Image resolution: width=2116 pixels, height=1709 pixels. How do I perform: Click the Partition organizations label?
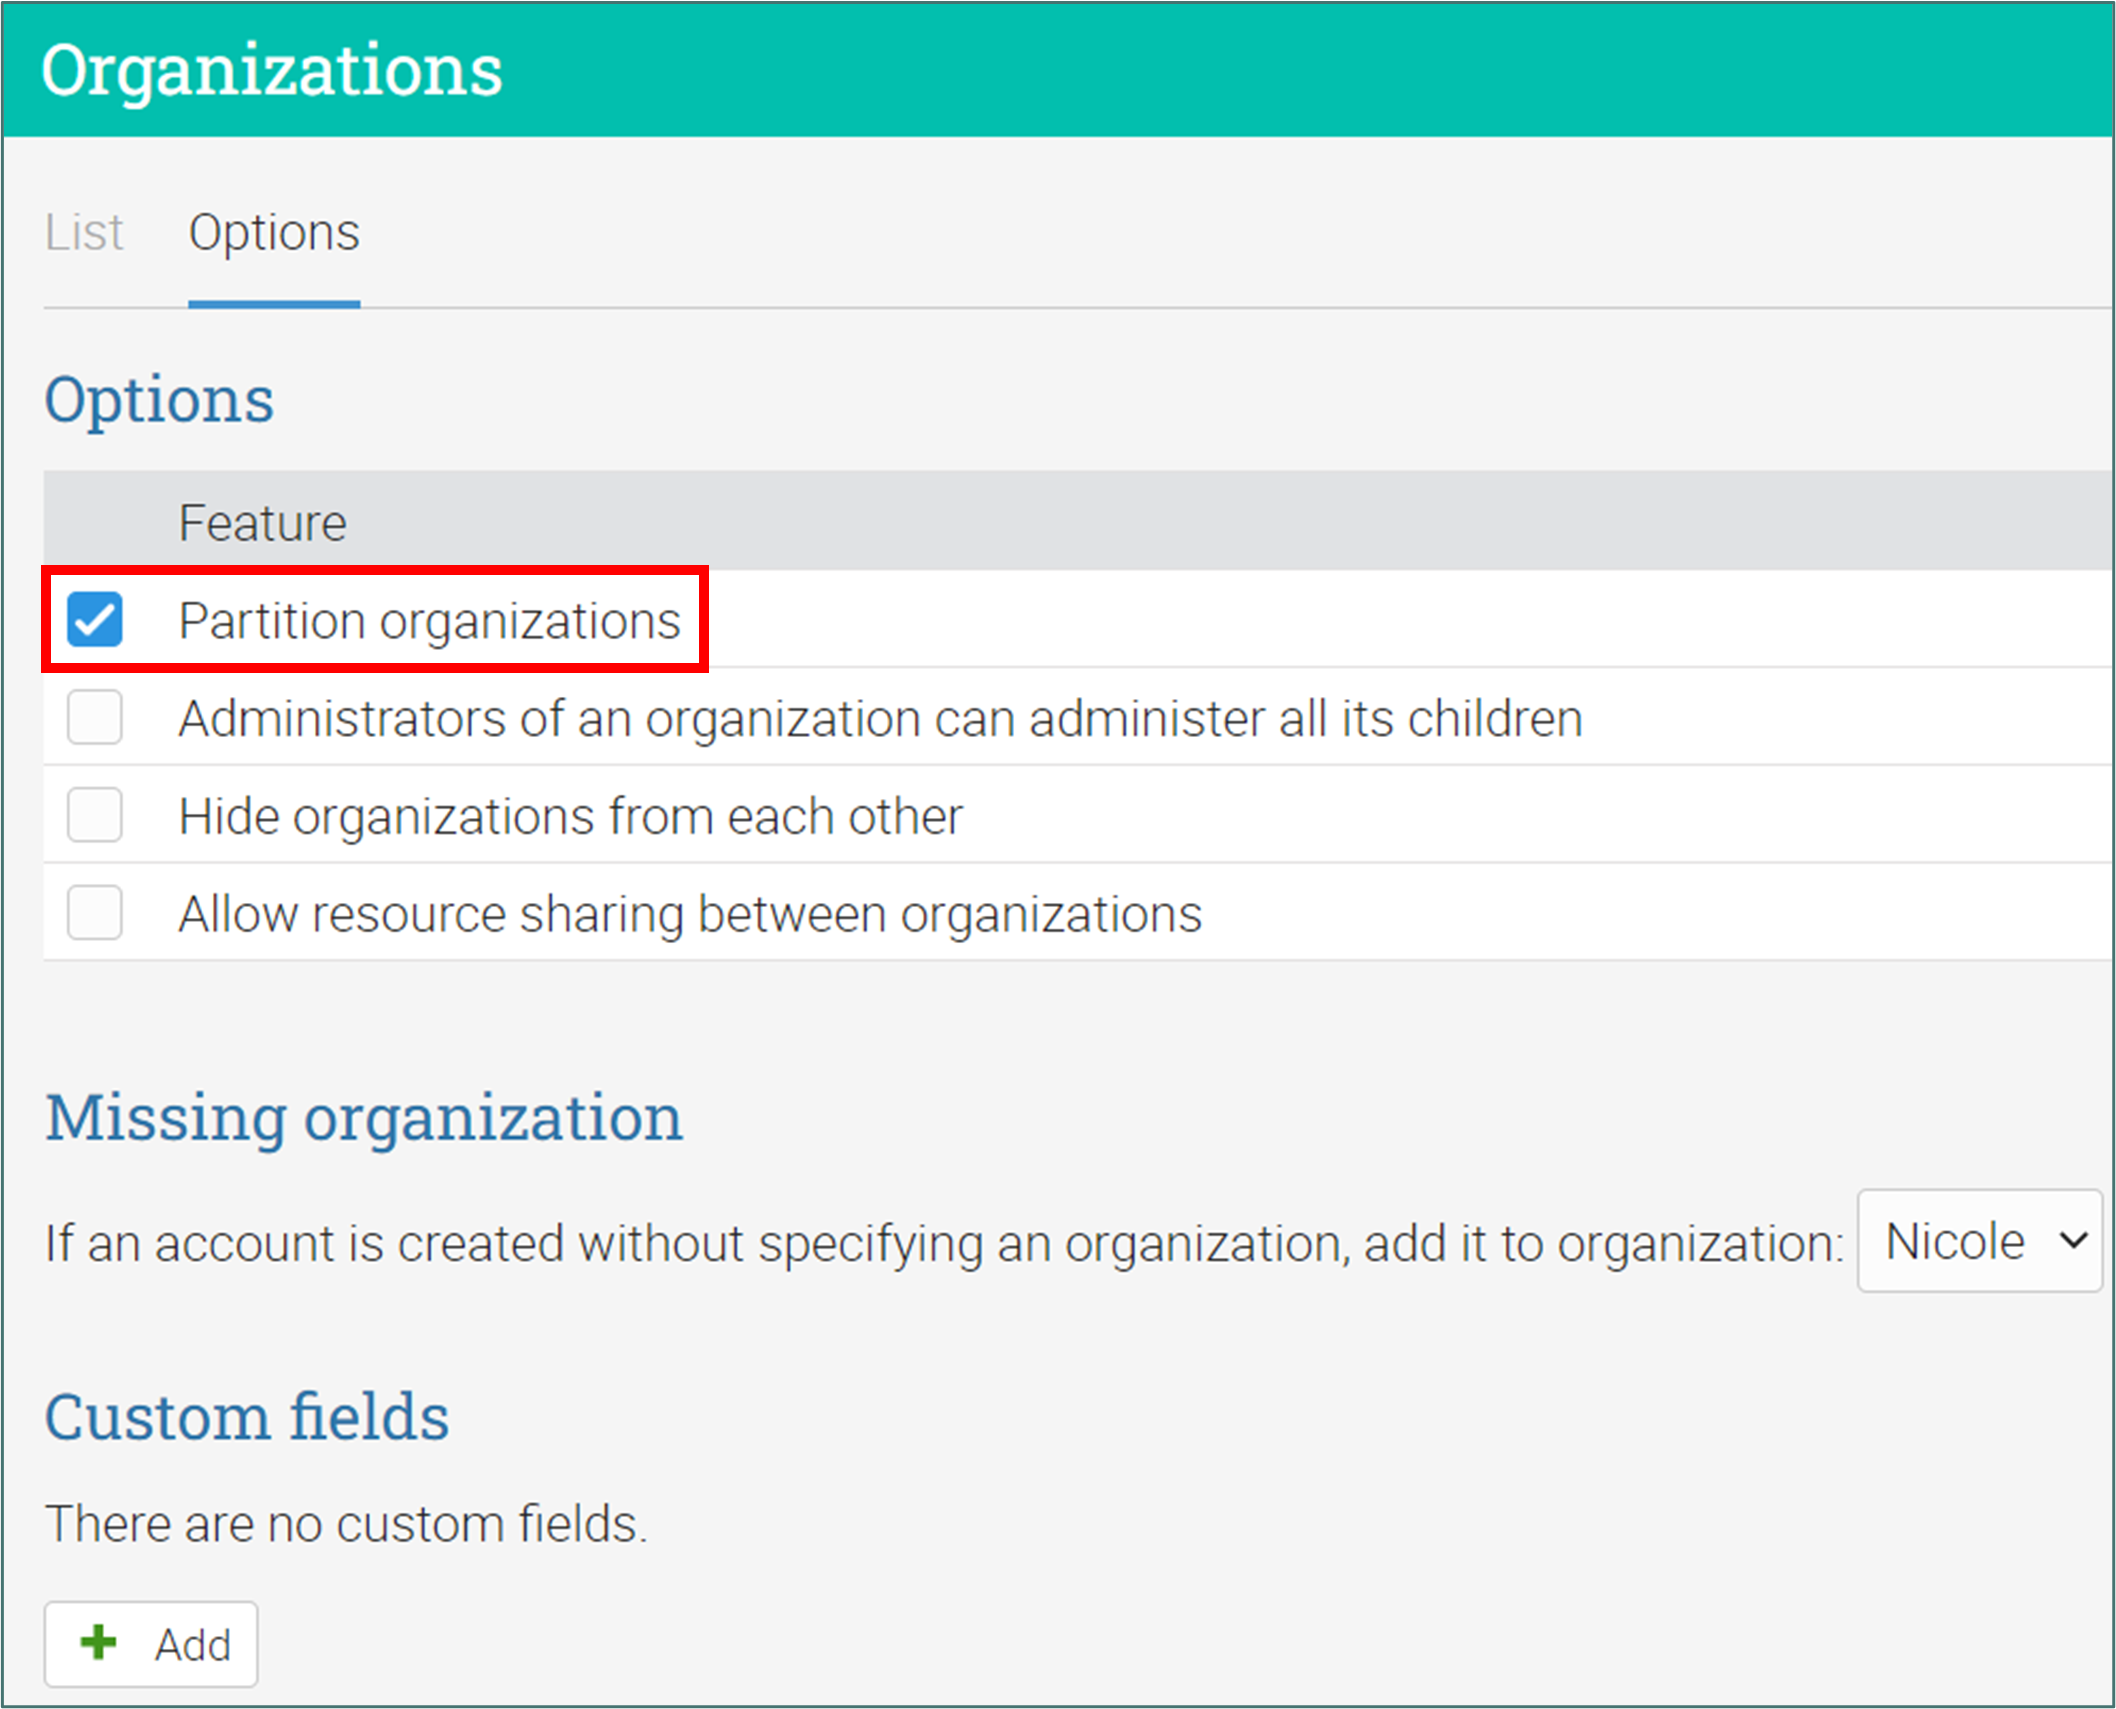pos(429,621)
